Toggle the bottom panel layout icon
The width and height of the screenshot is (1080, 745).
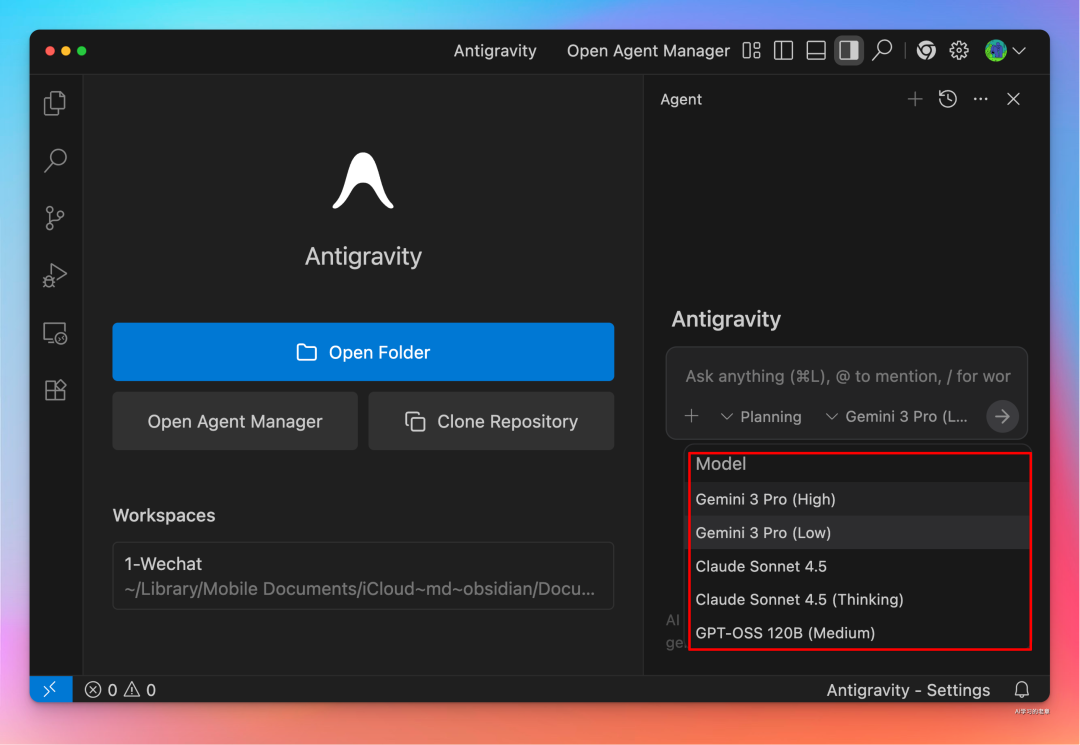coord(816,50)
